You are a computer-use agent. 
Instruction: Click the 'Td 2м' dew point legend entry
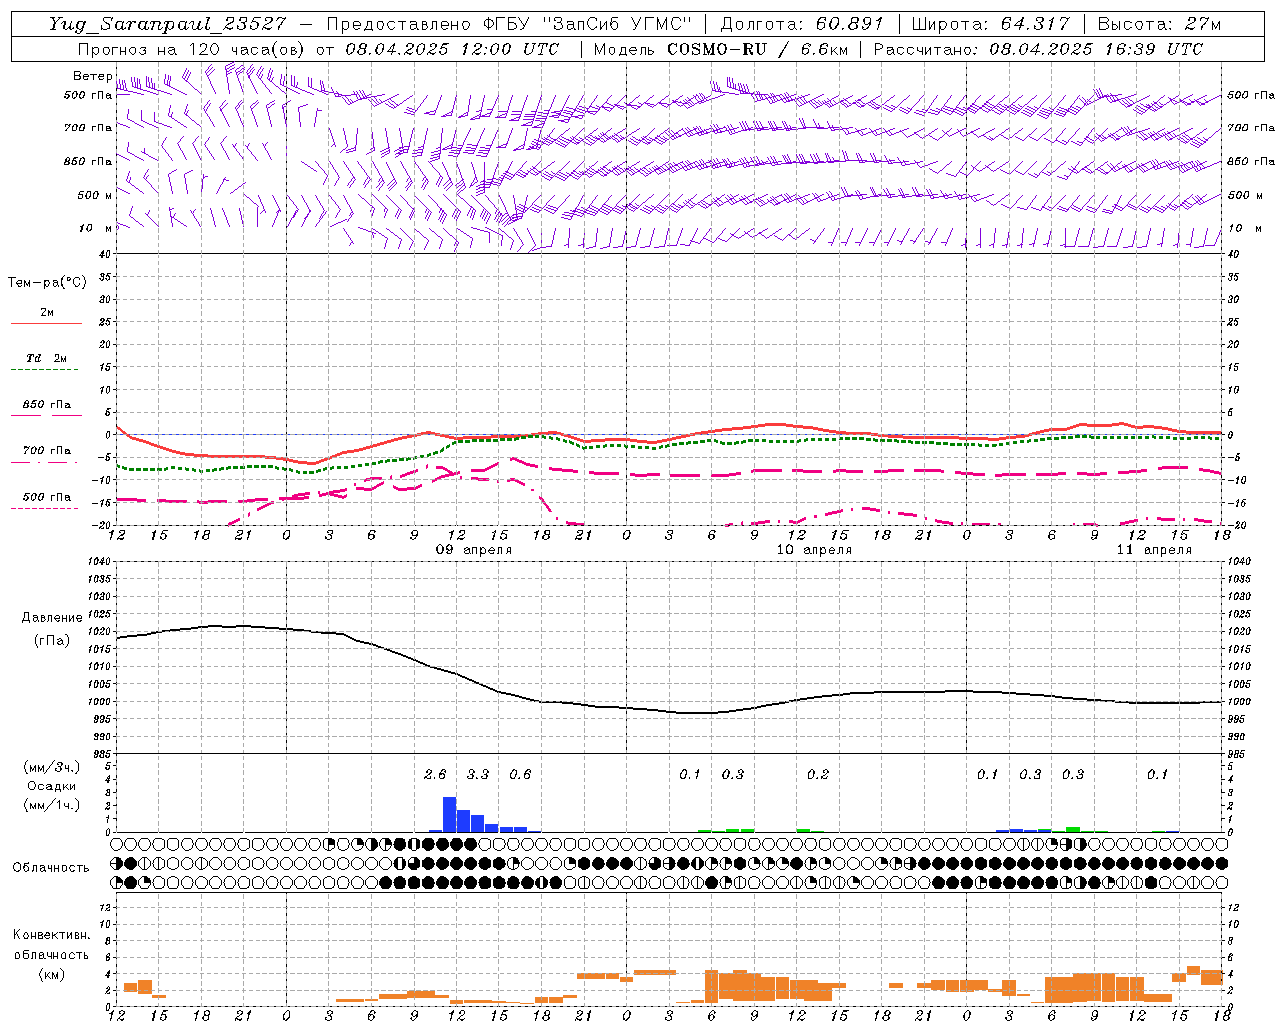tap(46, 358)
